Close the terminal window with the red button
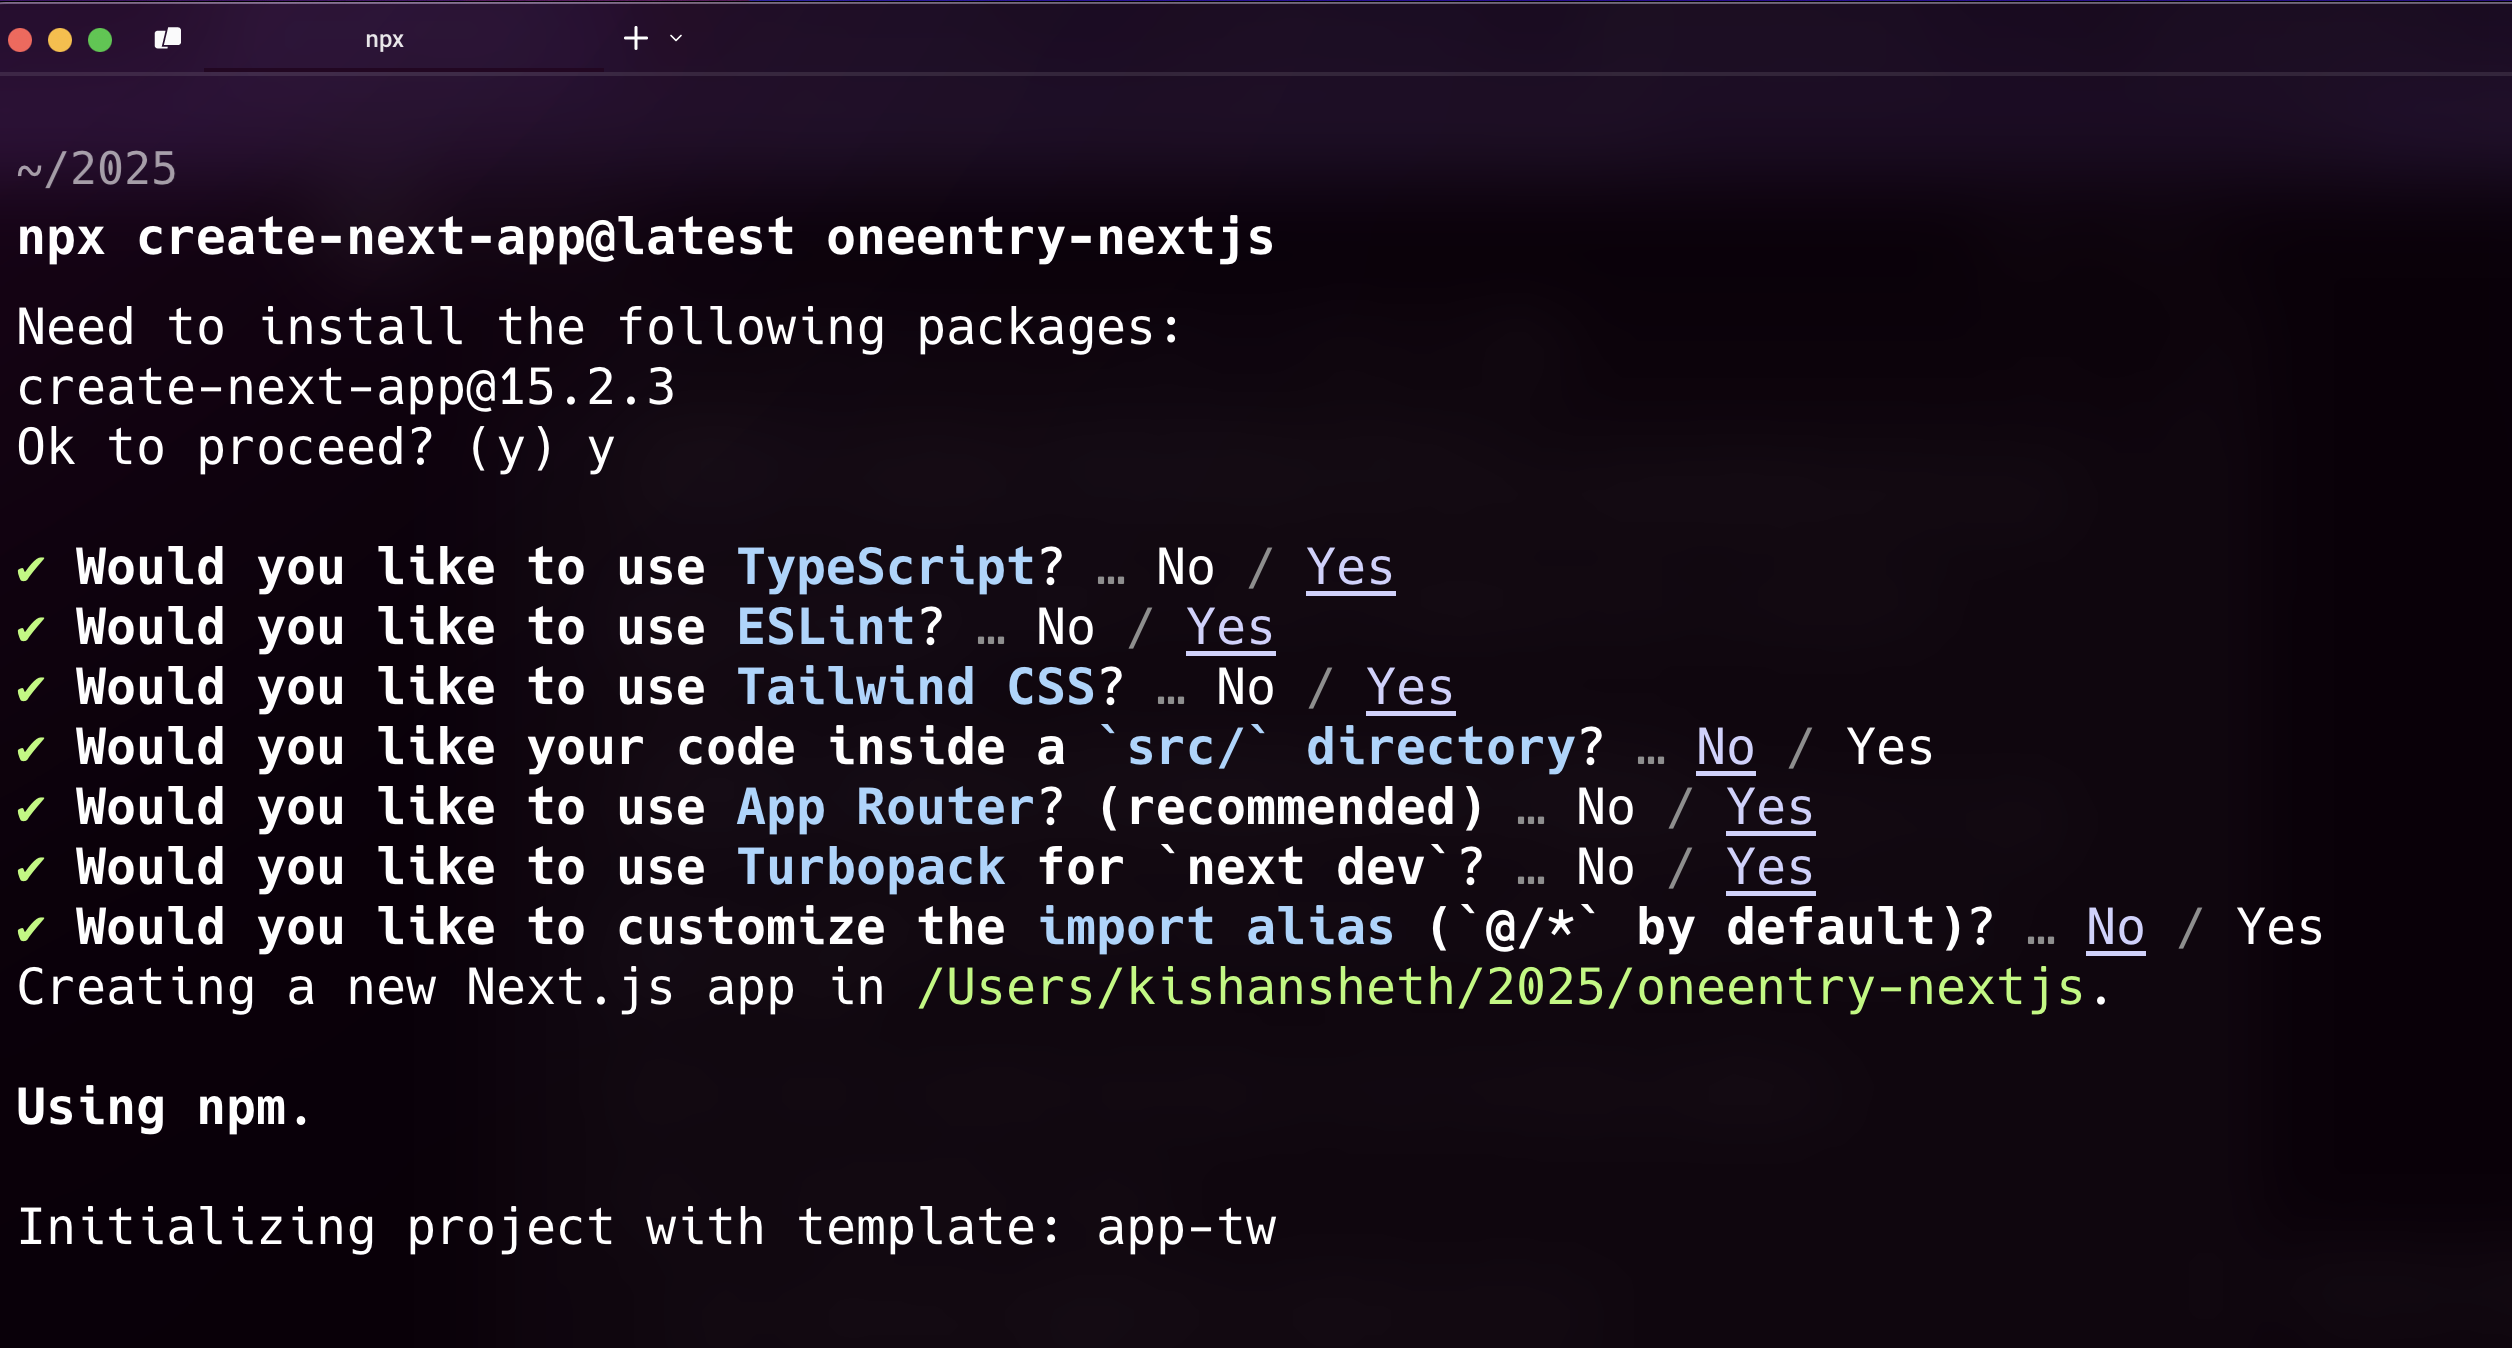The image size is (2512, 1348). pyautogui.click(x=20, y=39)
